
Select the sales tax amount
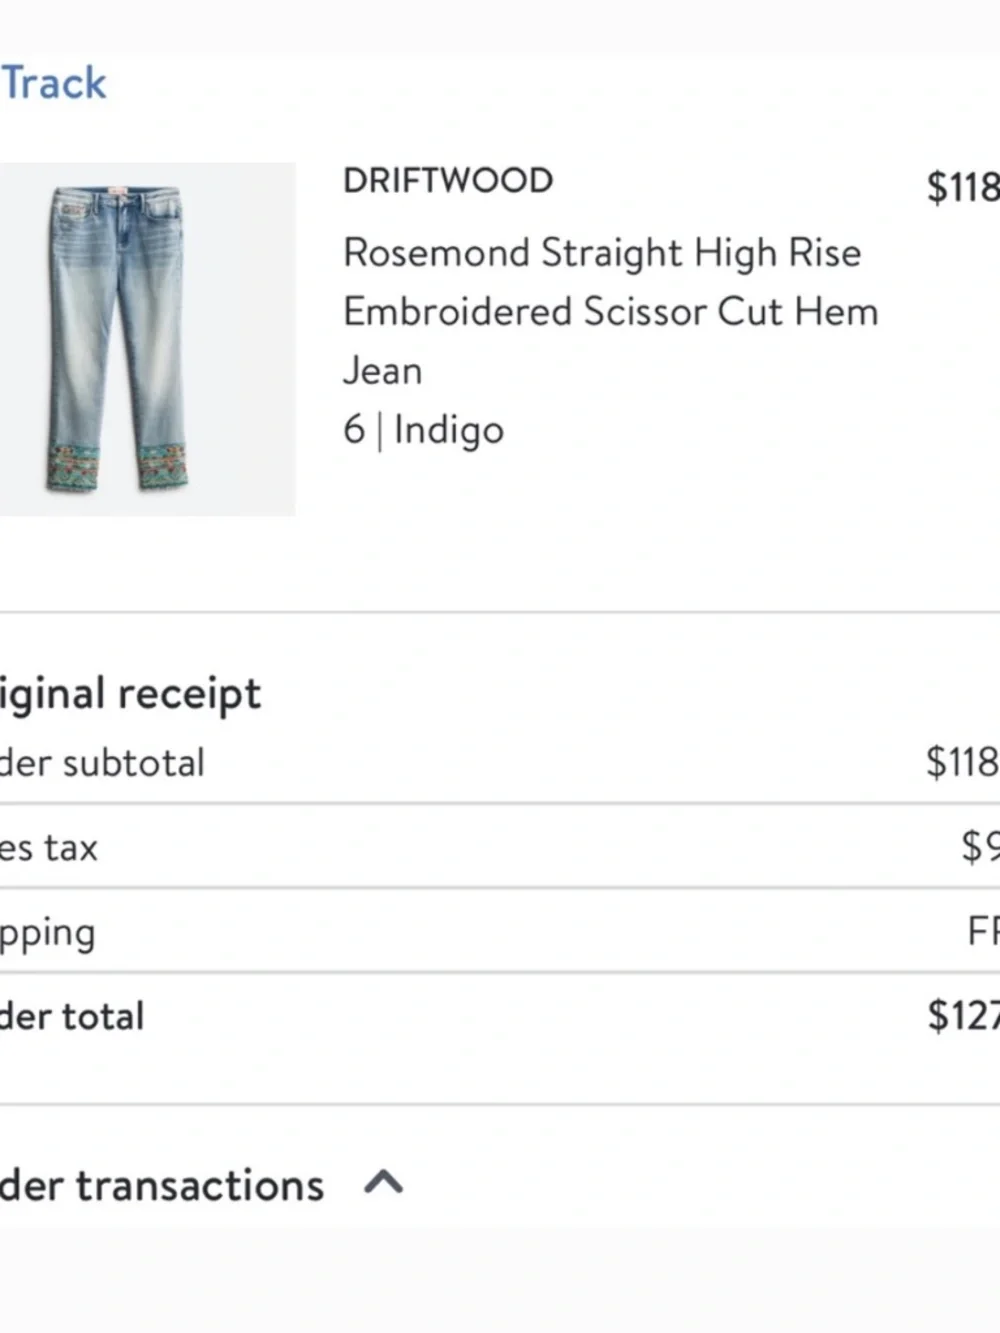coord(980,847)
